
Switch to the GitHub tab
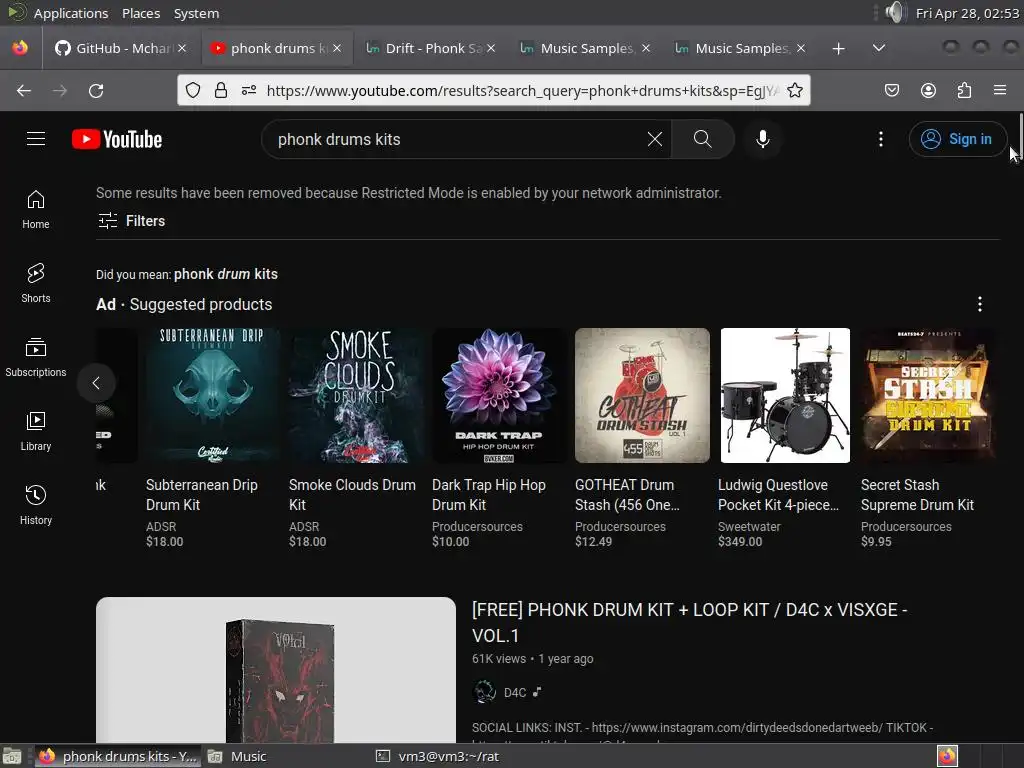(x=121, y=48)
